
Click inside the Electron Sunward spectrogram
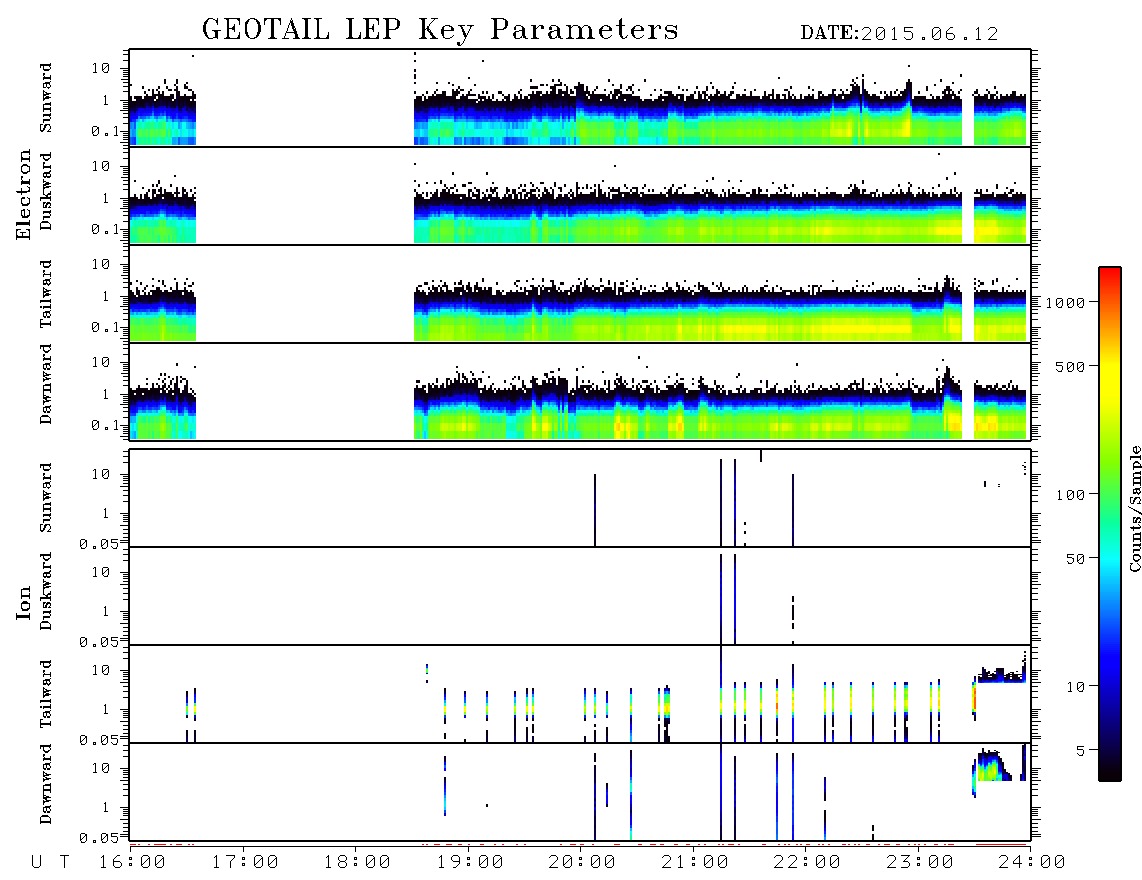click(x=580, y=98)
